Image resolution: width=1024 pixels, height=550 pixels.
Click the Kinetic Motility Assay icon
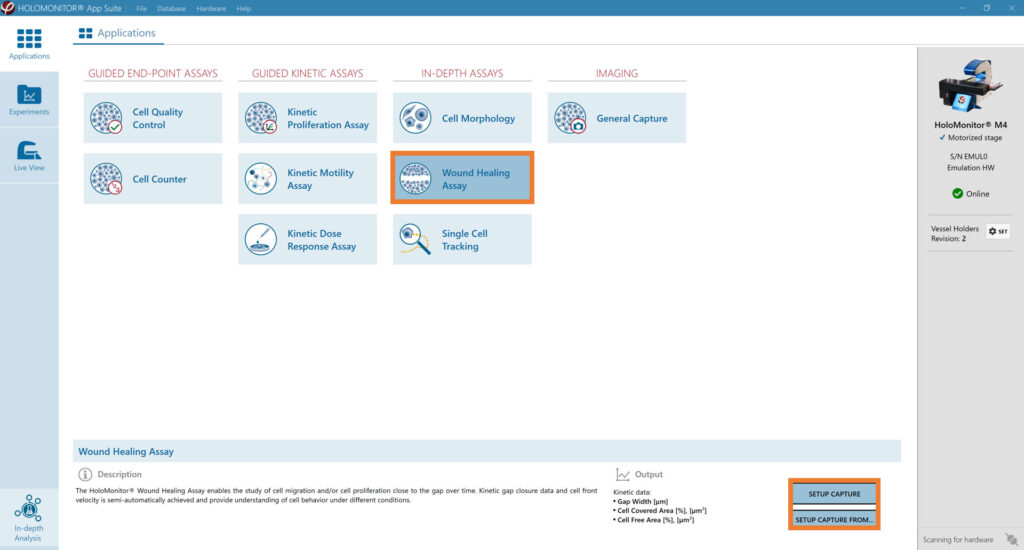point(261,179)
